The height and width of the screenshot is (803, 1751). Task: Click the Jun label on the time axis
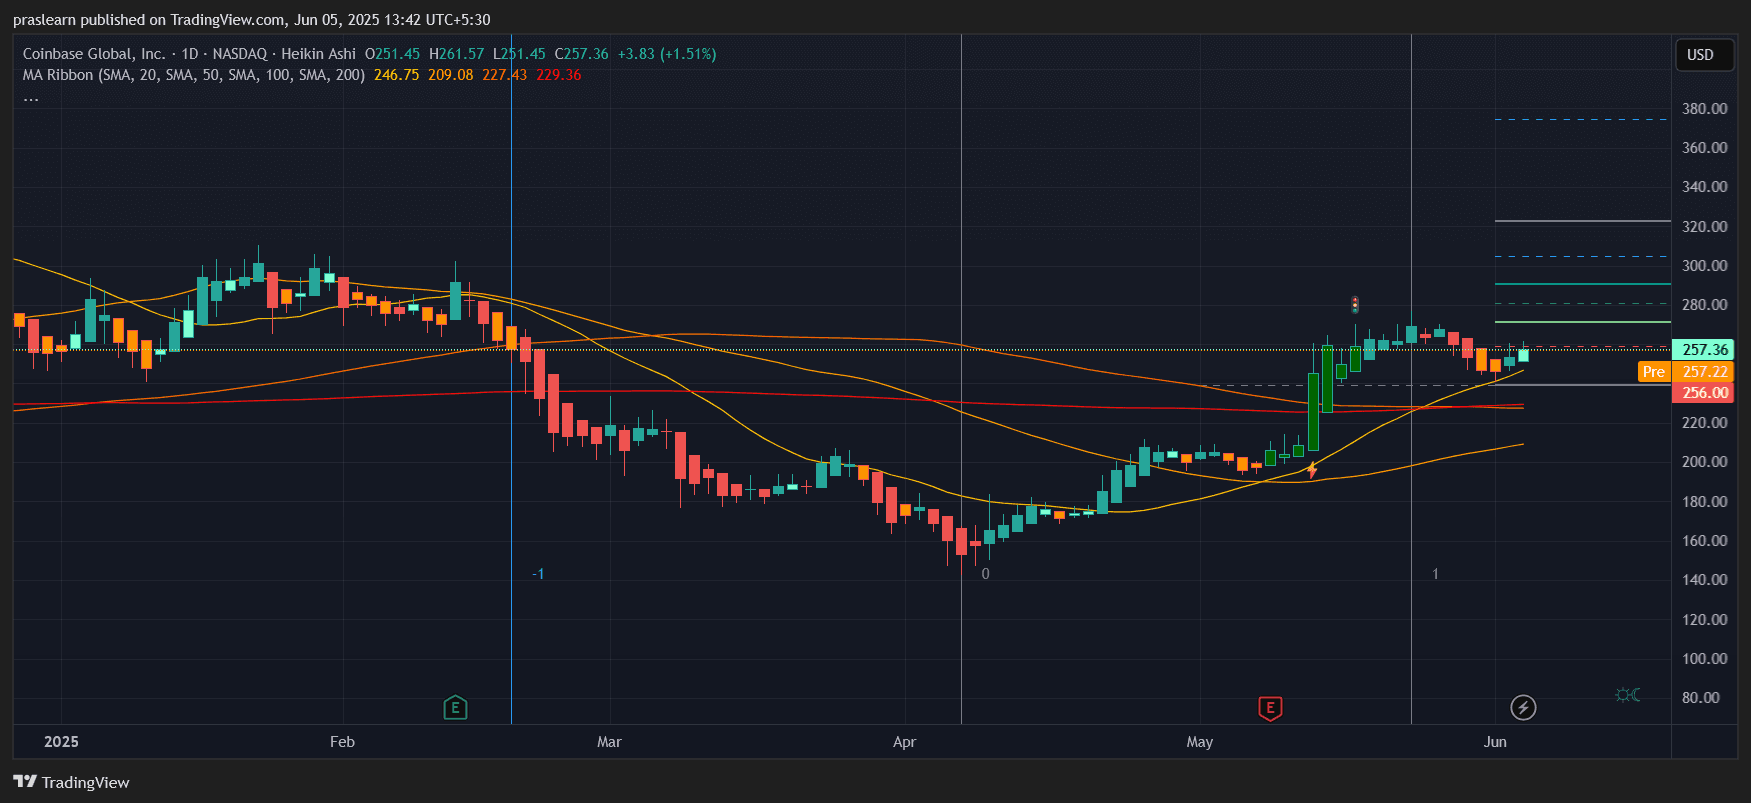pyautogui.click(x=1495, y=741)
